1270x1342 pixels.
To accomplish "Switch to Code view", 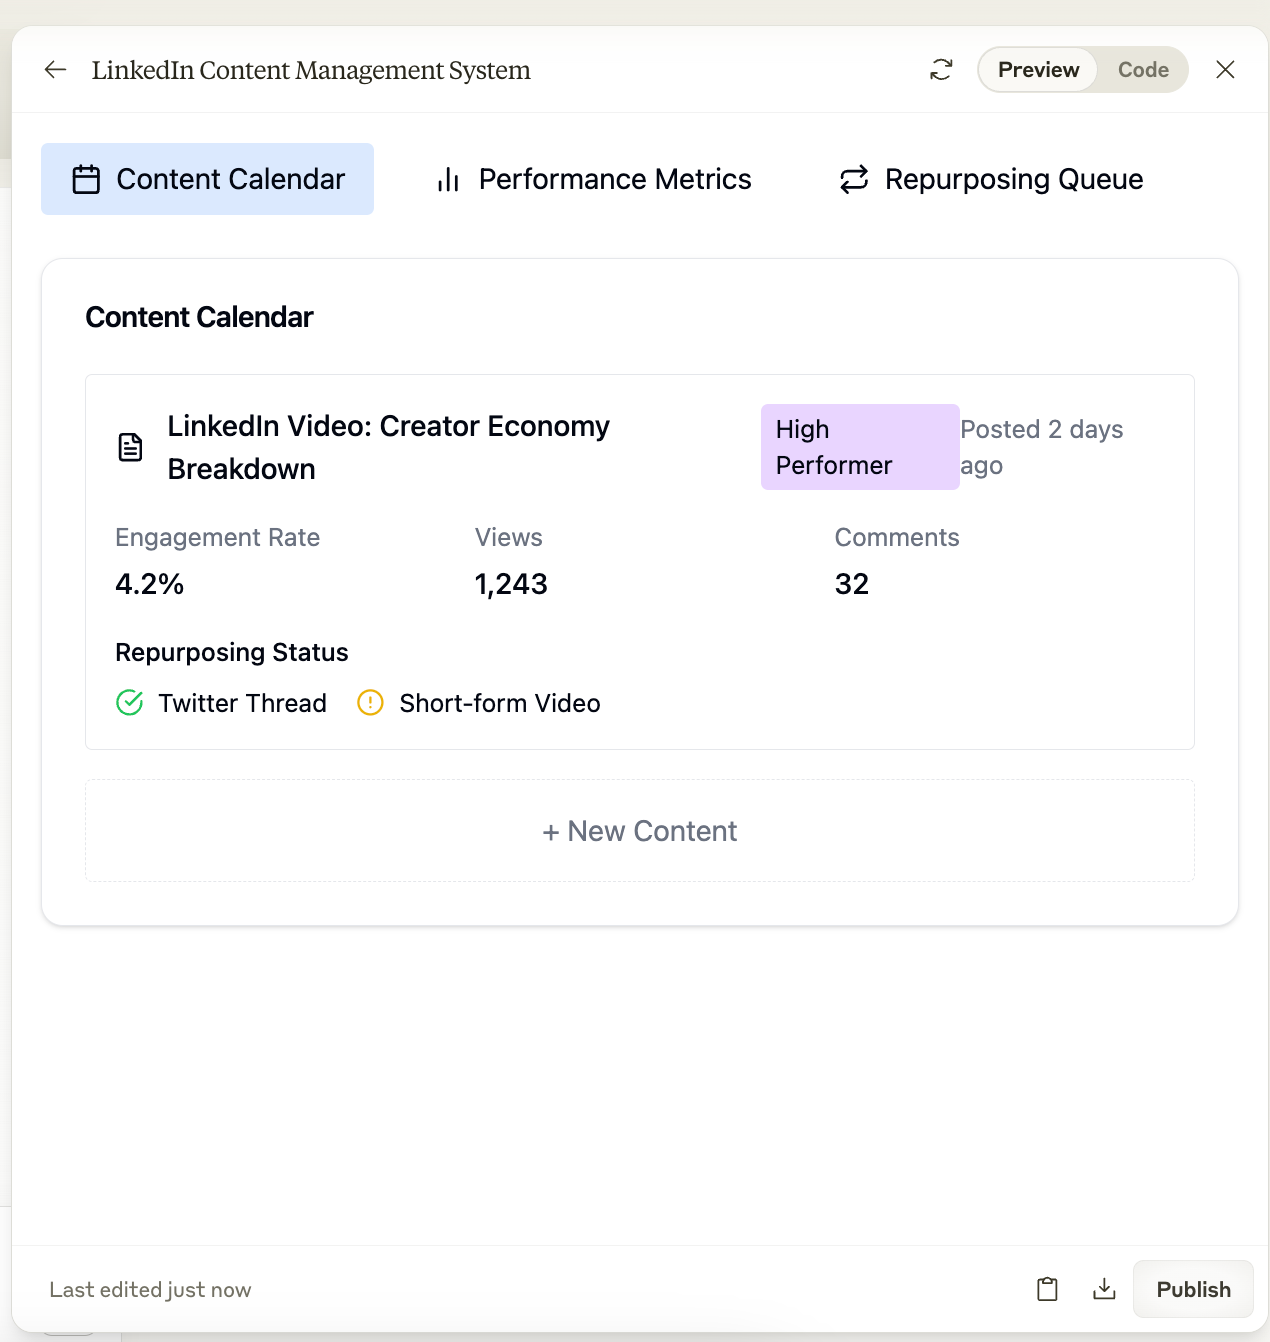I will pyautogui.click(x=1143, y=70).
